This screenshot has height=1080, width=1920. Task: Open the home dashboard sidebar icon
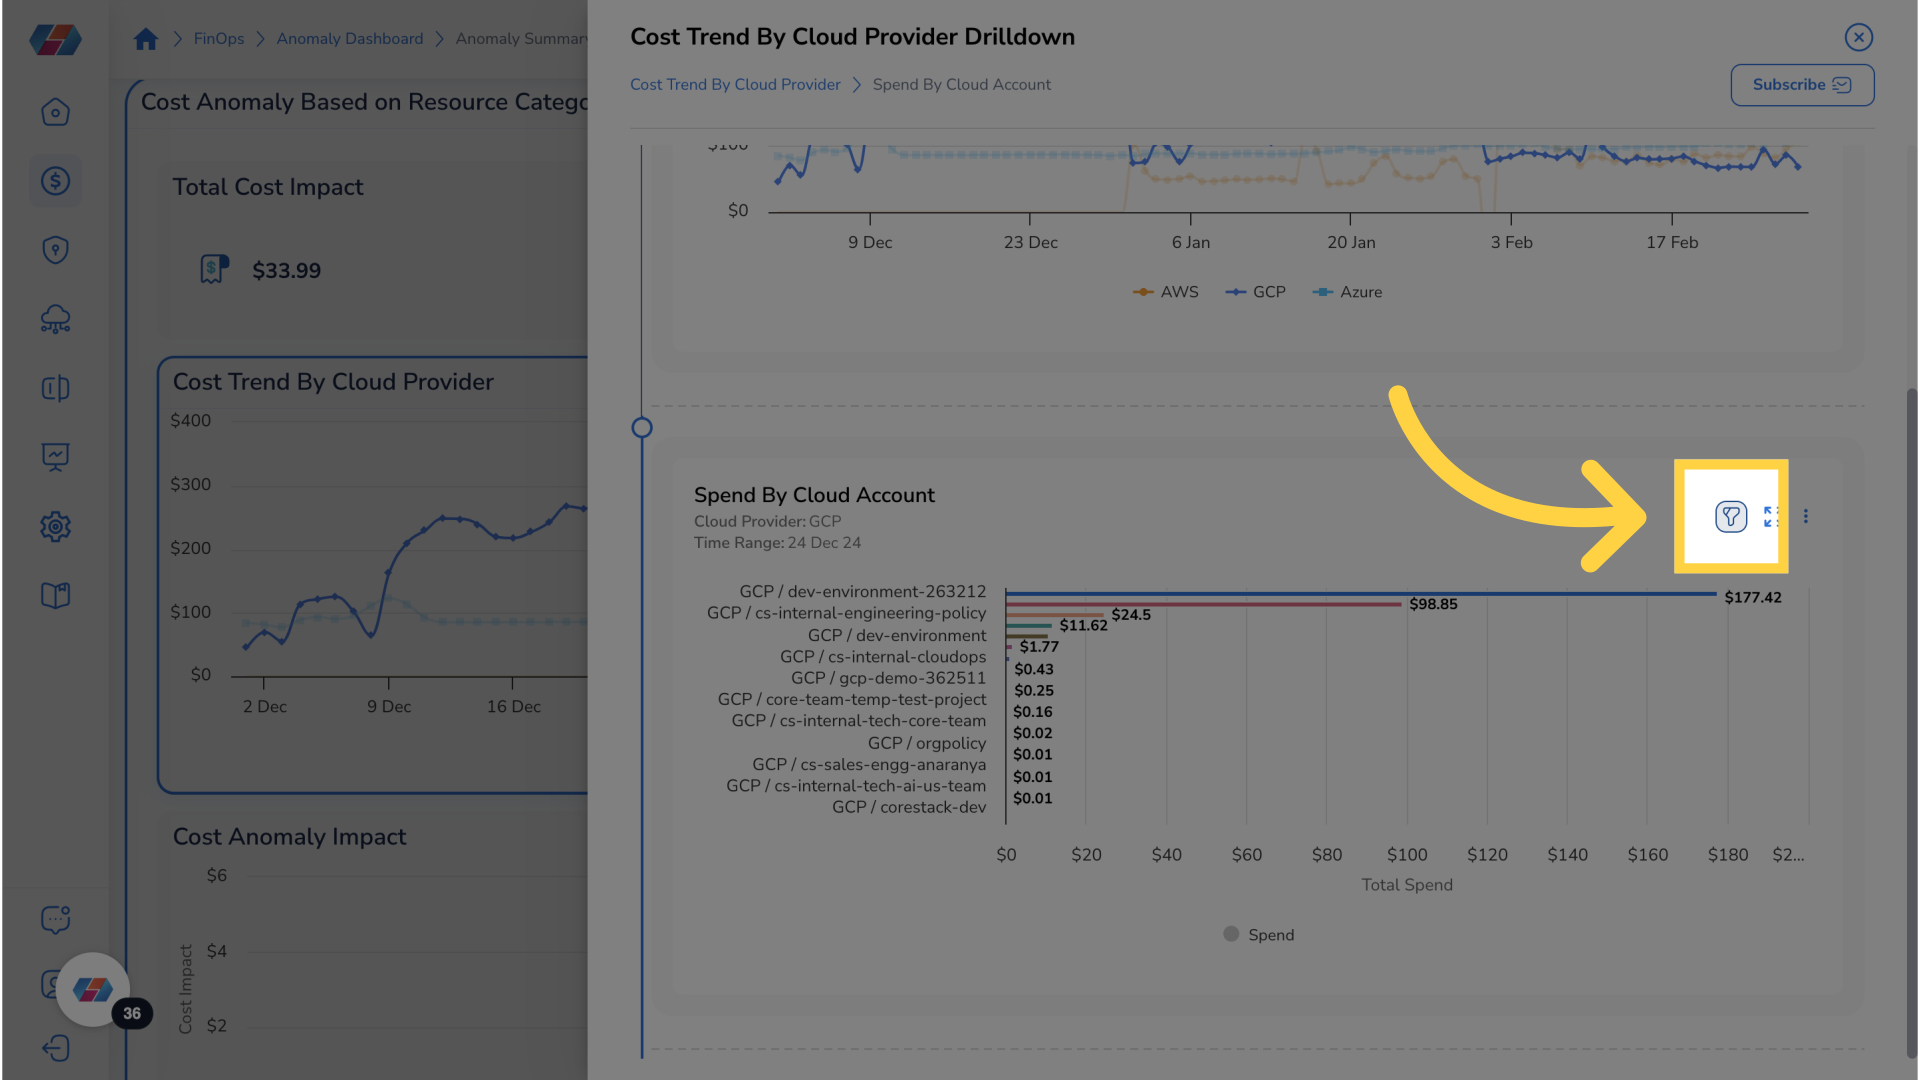55,112
